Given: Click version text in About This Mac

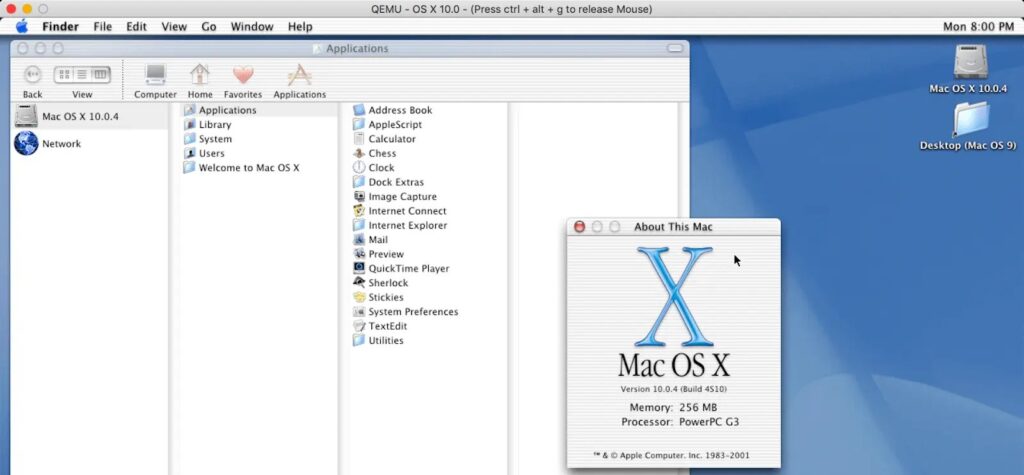Looking at the screenshot, I should click(x=673, y=389).
